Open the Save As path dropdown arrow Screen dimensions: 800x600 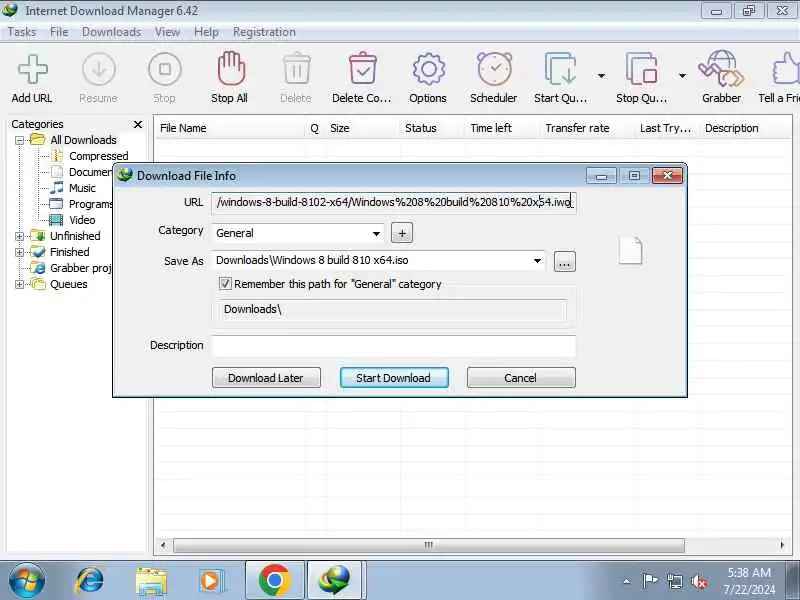point(537,261)
